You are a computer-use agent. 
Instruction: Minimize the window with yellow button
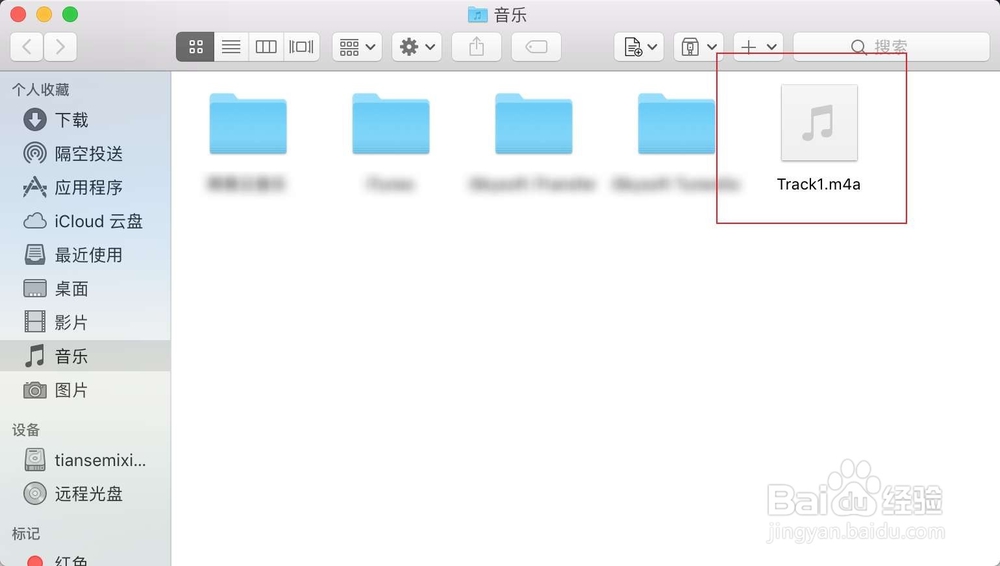tap(44, 14)
